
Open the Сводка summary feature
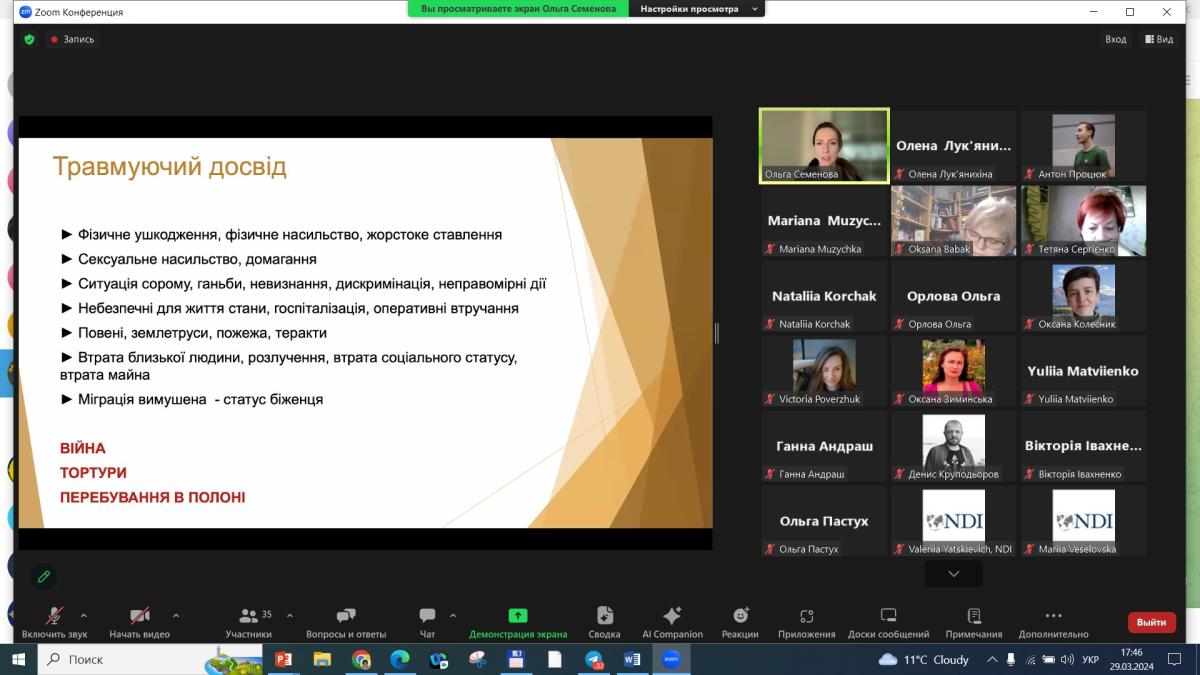click(604, 622)
